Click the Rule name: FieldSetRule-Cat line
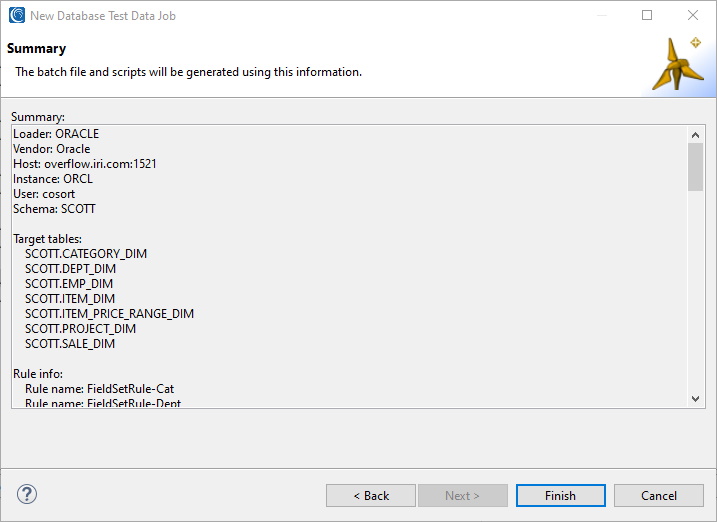The height and width of the screenshot is (522, 717). 99,389
